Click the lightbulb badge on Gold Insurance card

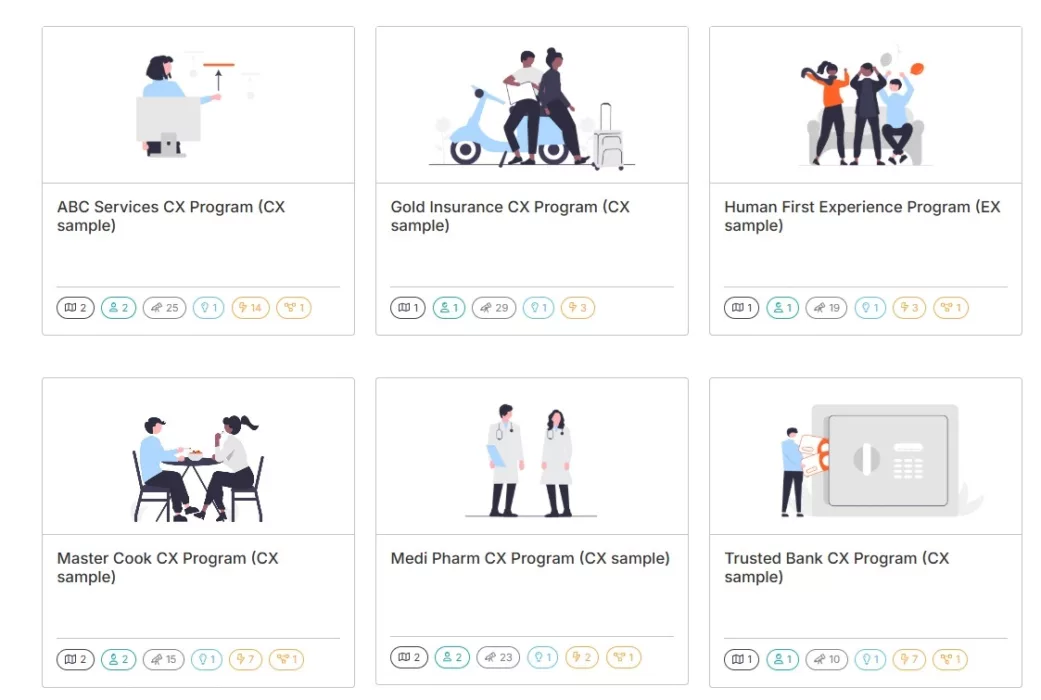538,307
